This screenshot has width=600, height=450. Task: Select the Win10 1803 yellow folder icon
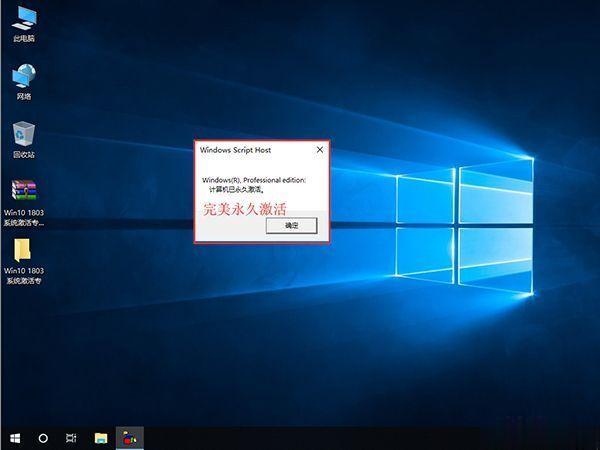pyautogui.click(x=23, y=249)
